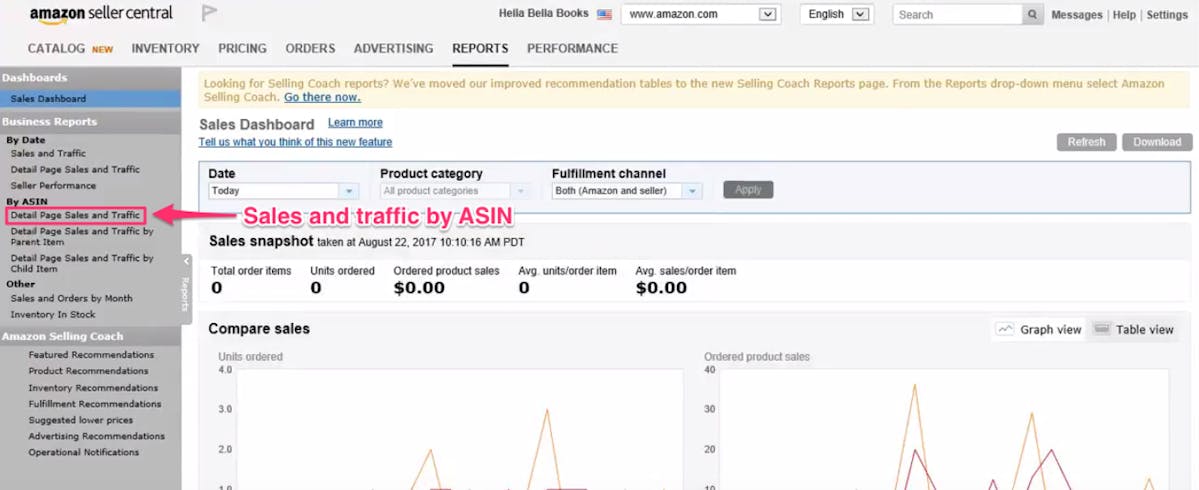
Task: Click the Hella Bella Books account name
Action: (544, 14)
